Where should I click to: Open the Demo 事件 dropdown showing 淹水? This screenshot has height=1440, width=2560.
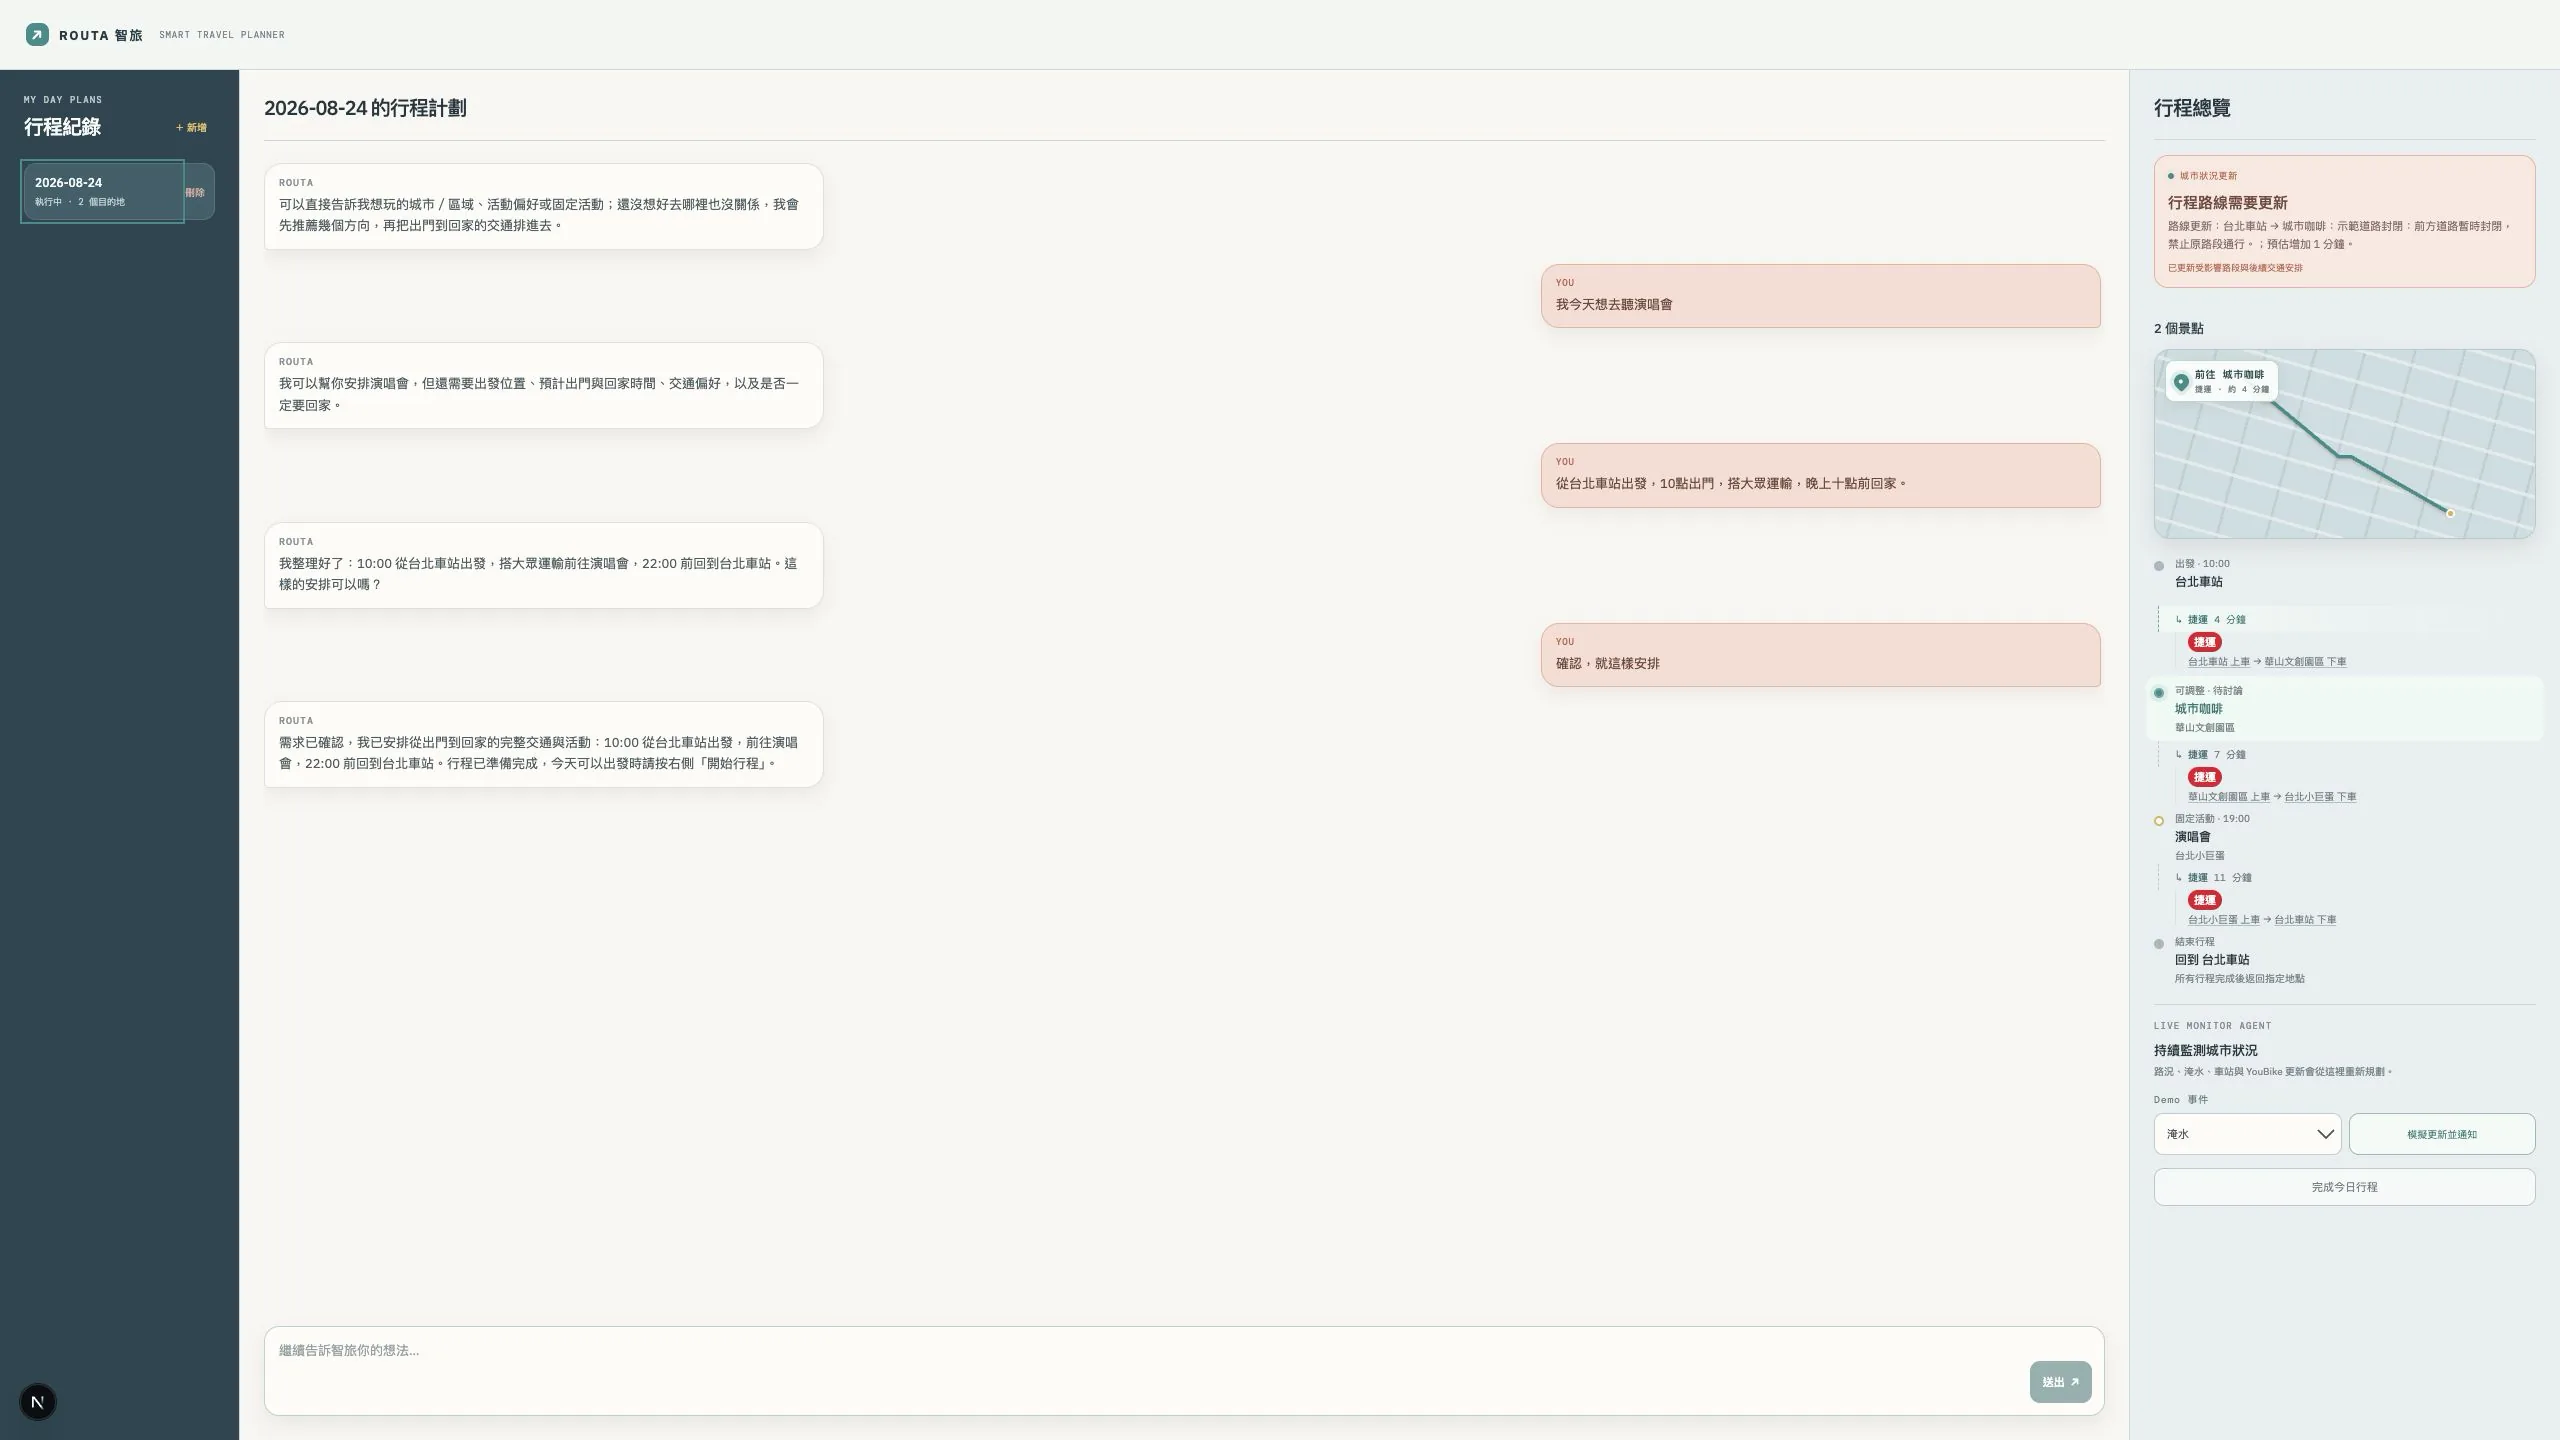(x=2247, y=1134)
